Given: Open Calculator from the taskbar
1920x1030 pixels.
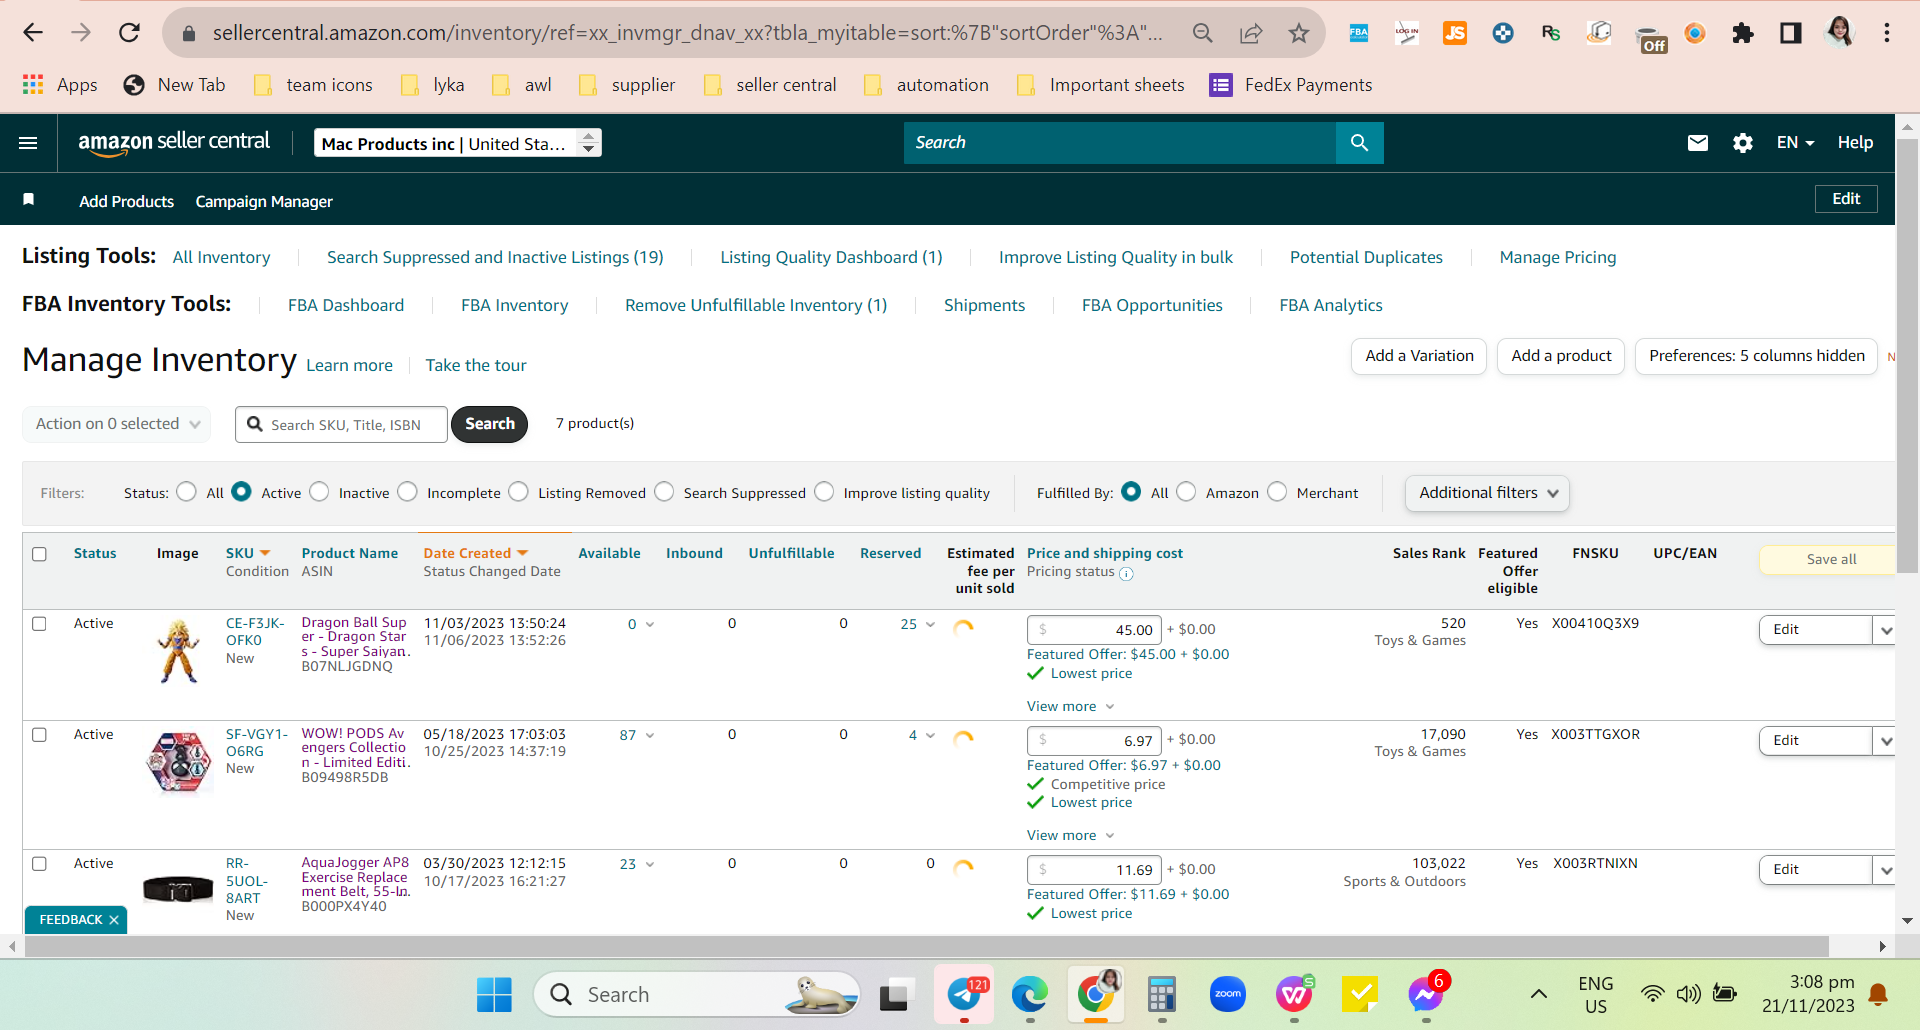Looking at the screenshot, I should (x=1161, y=994).
